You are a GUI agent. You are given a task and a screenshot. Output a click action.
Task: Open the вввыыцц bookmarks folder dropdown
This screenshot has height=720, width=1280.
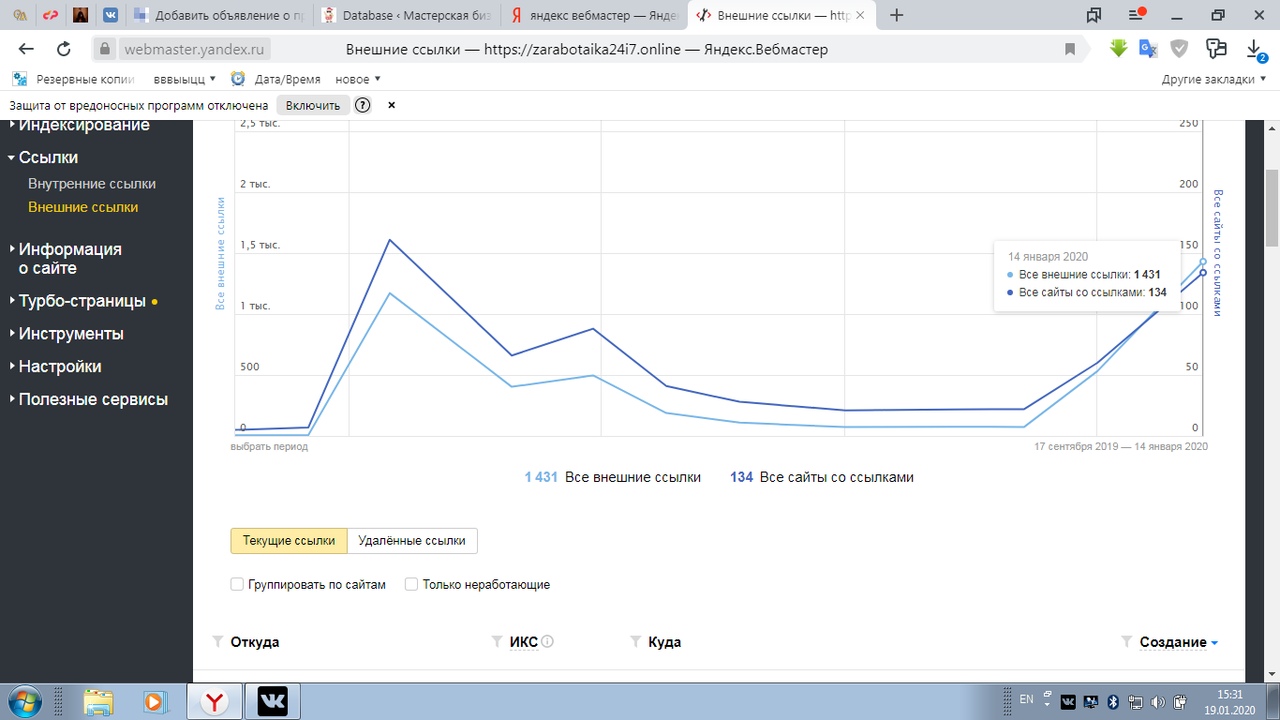tap(185, 79)
